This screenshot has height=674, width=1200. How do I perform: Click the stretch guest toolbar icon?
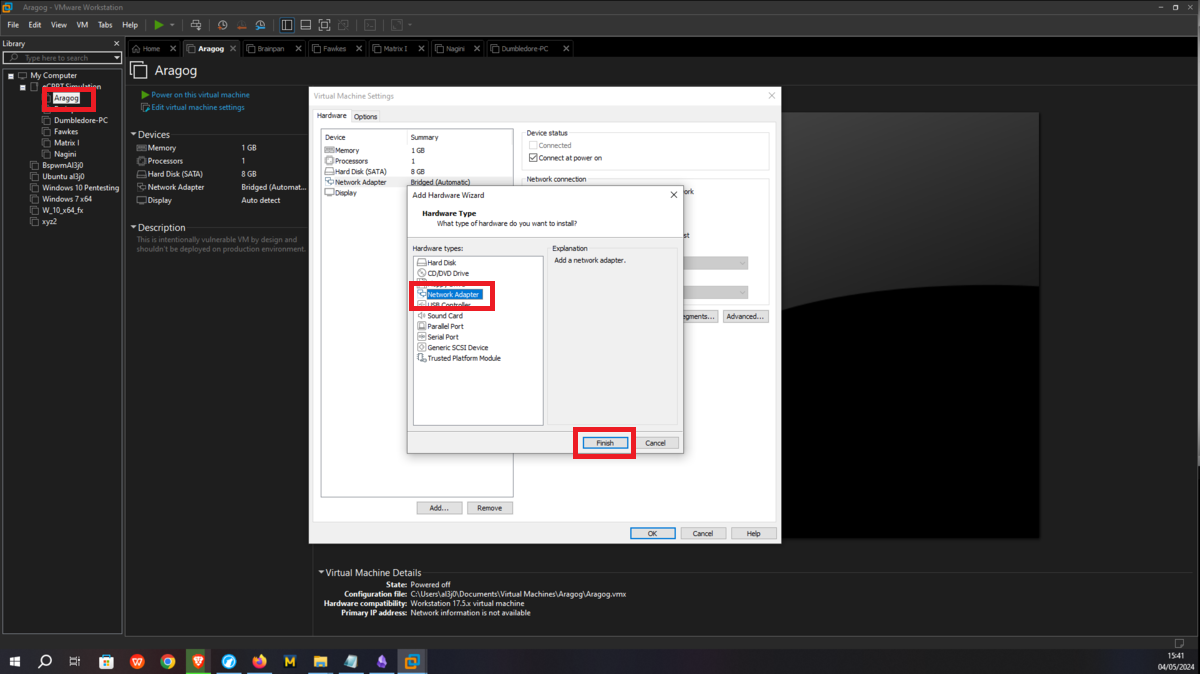(397, 24)
